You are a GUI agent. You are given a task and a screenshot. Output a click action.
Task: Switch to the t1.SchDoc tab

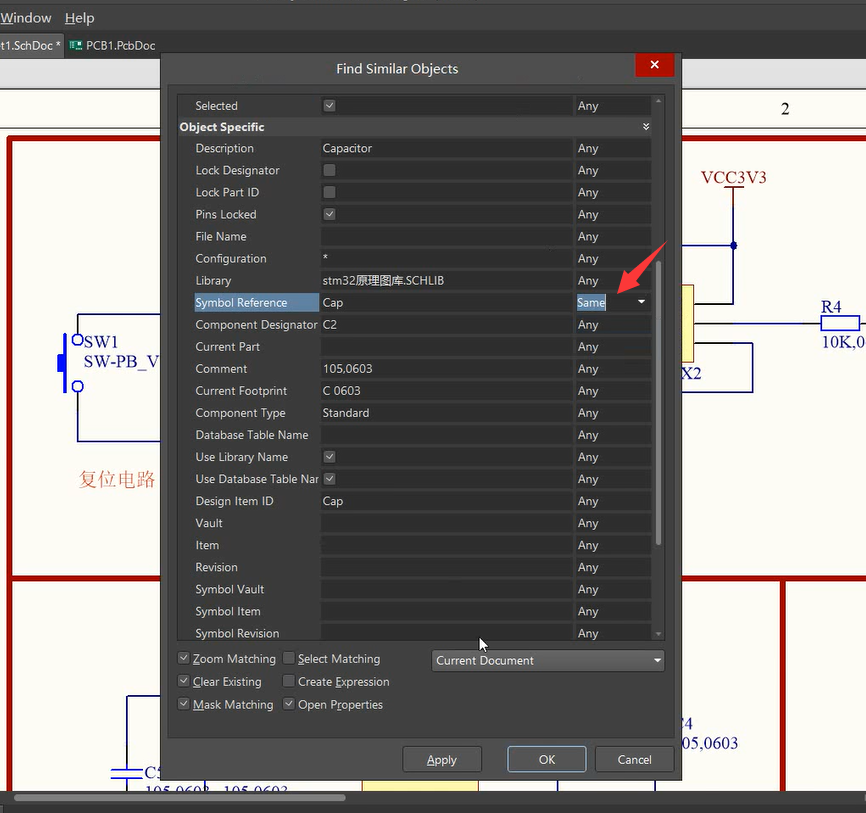tap(28, 45)
